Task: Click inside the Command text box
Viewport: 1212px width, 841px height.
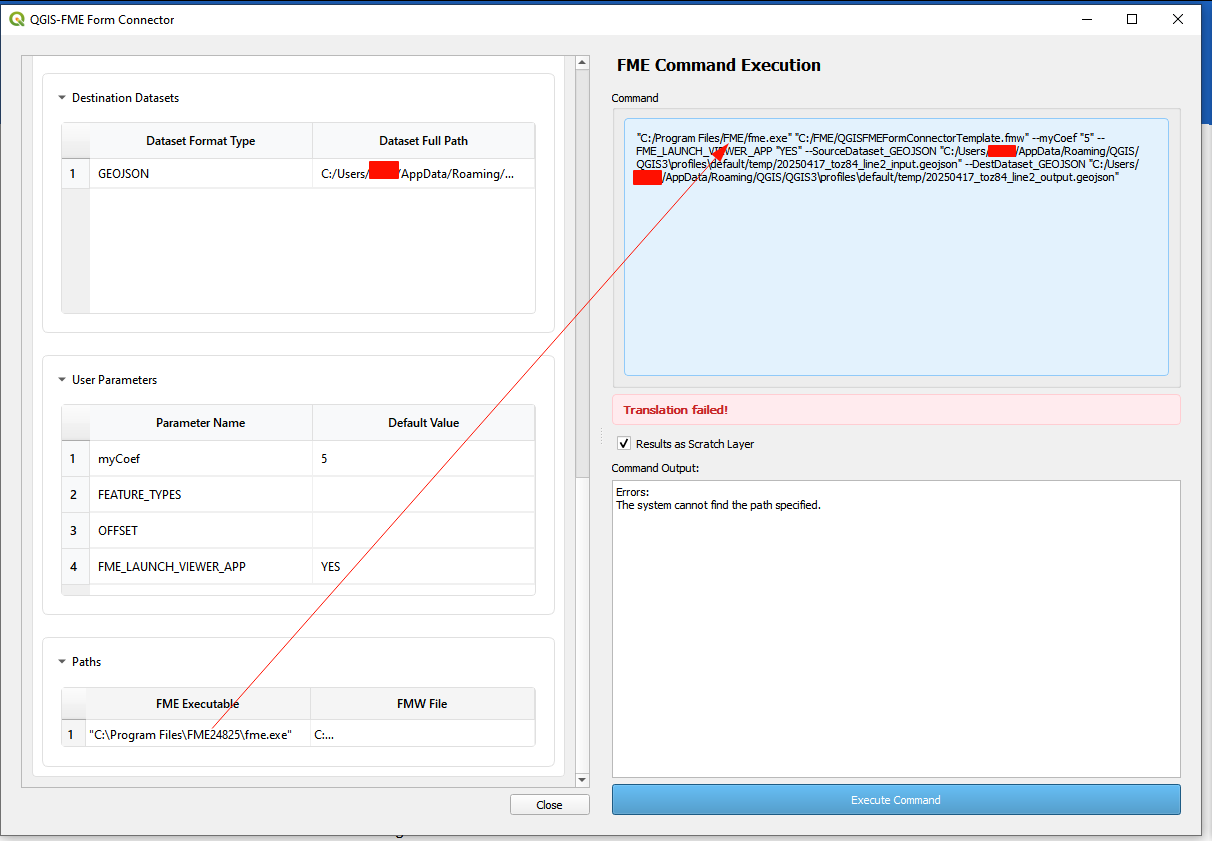Action: pyautogui.click(x=896, y=247)
